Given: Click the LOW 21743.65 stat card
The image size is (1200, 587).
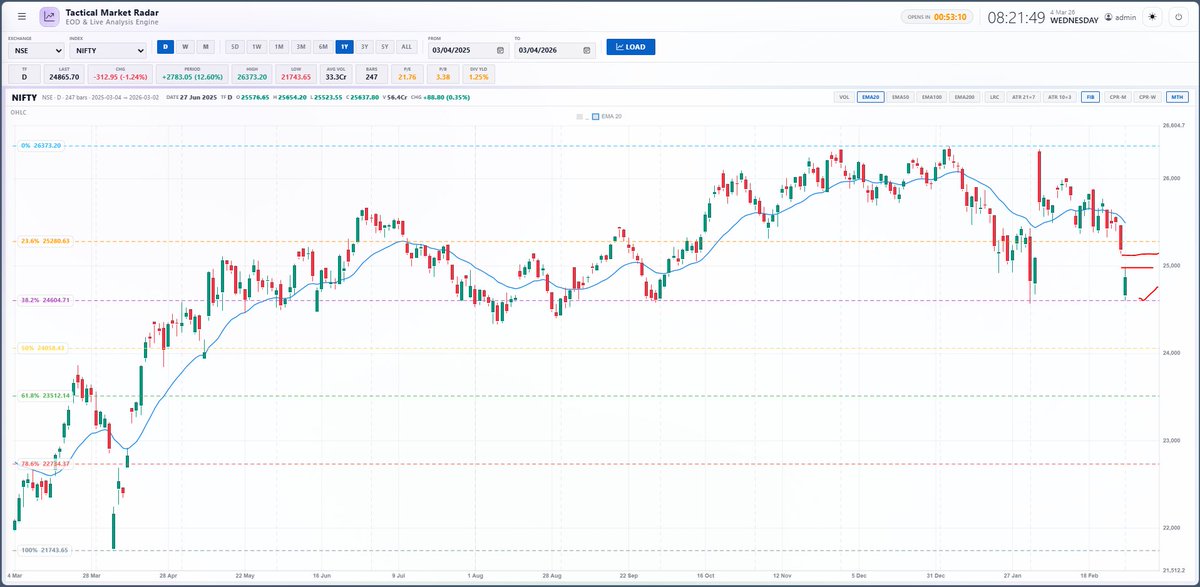Looking at the screenshot, I should tap(295, 73).
